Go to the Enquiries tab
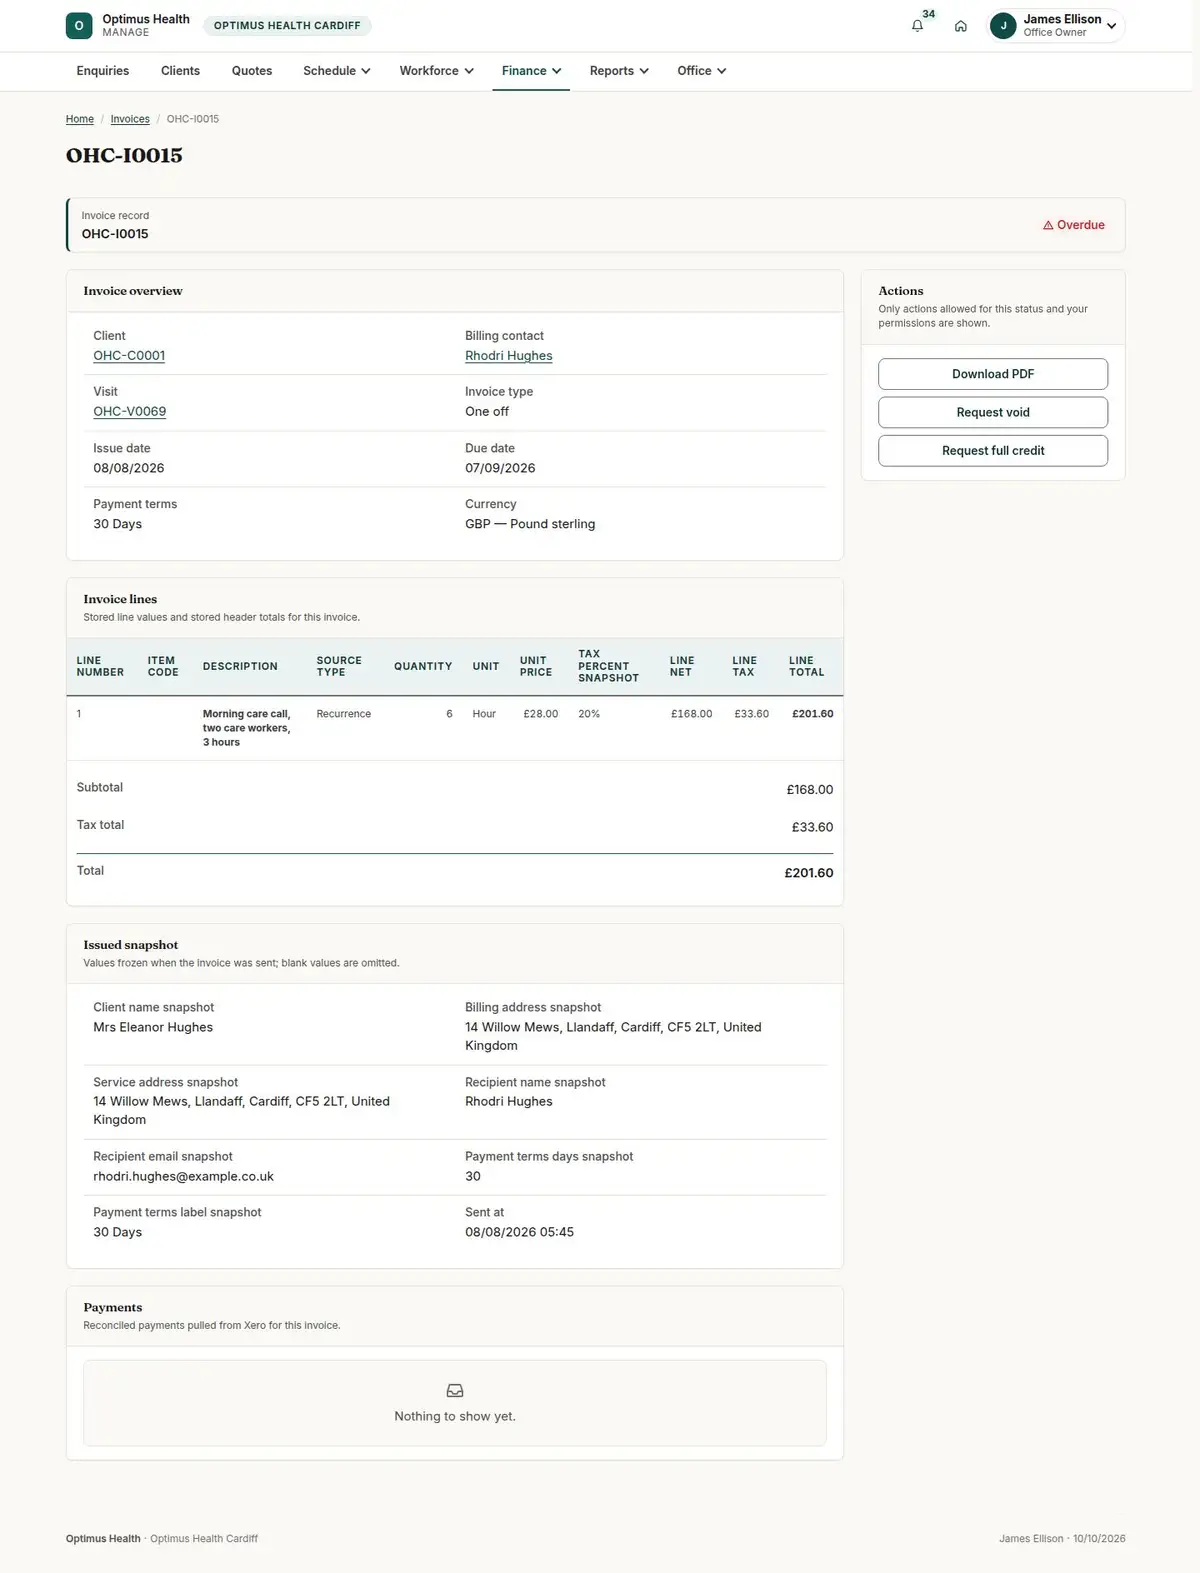The image size is (1200, 1573). pos(103,71)
